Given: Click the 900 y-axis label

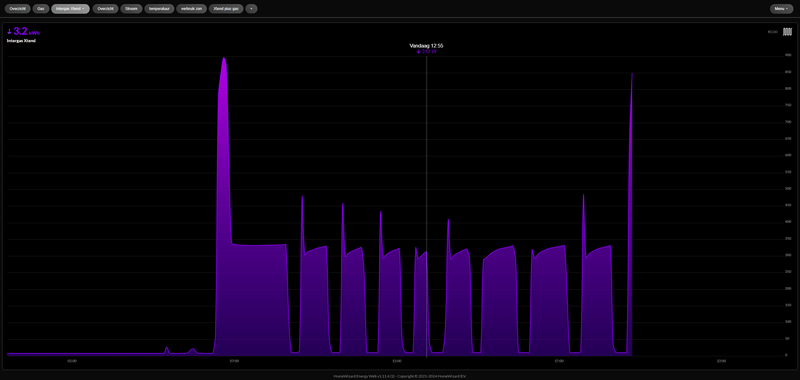Looking at the screenshot, I should [x=788, y=55].
